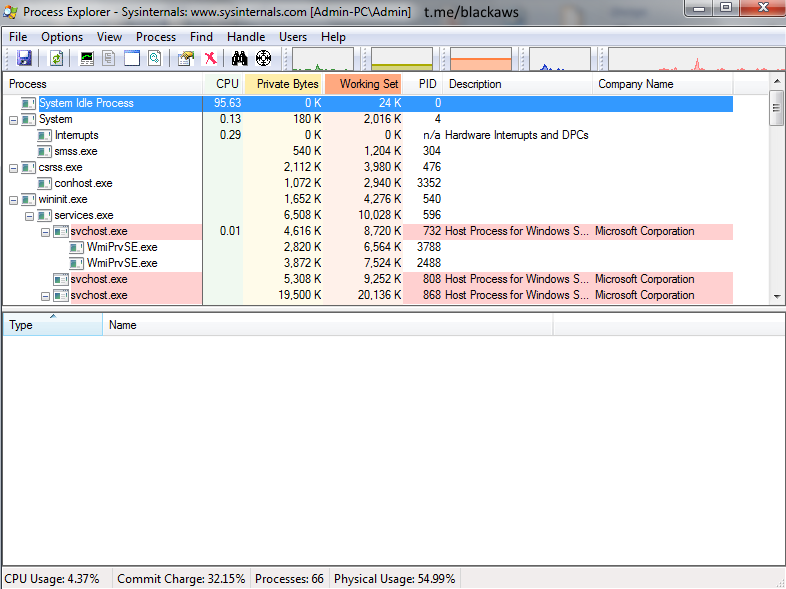Click the process list vertical scrollbar thumb

pos(776,108)
